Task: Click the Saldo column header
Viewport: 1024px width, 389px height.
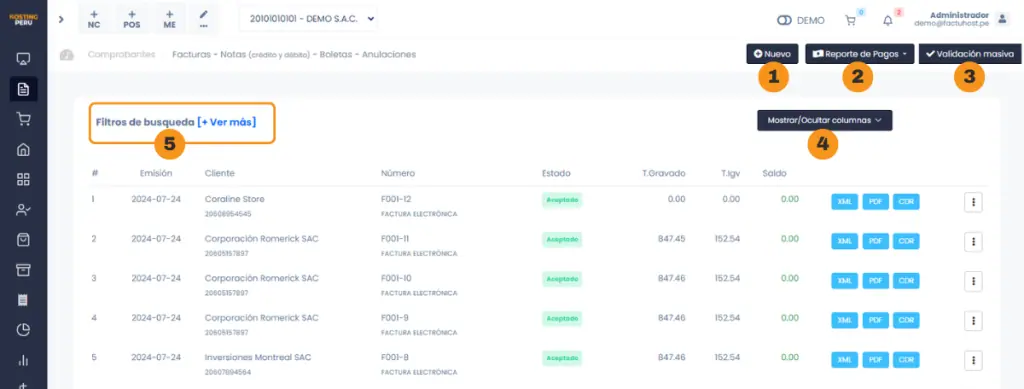Action: [774, 173]
